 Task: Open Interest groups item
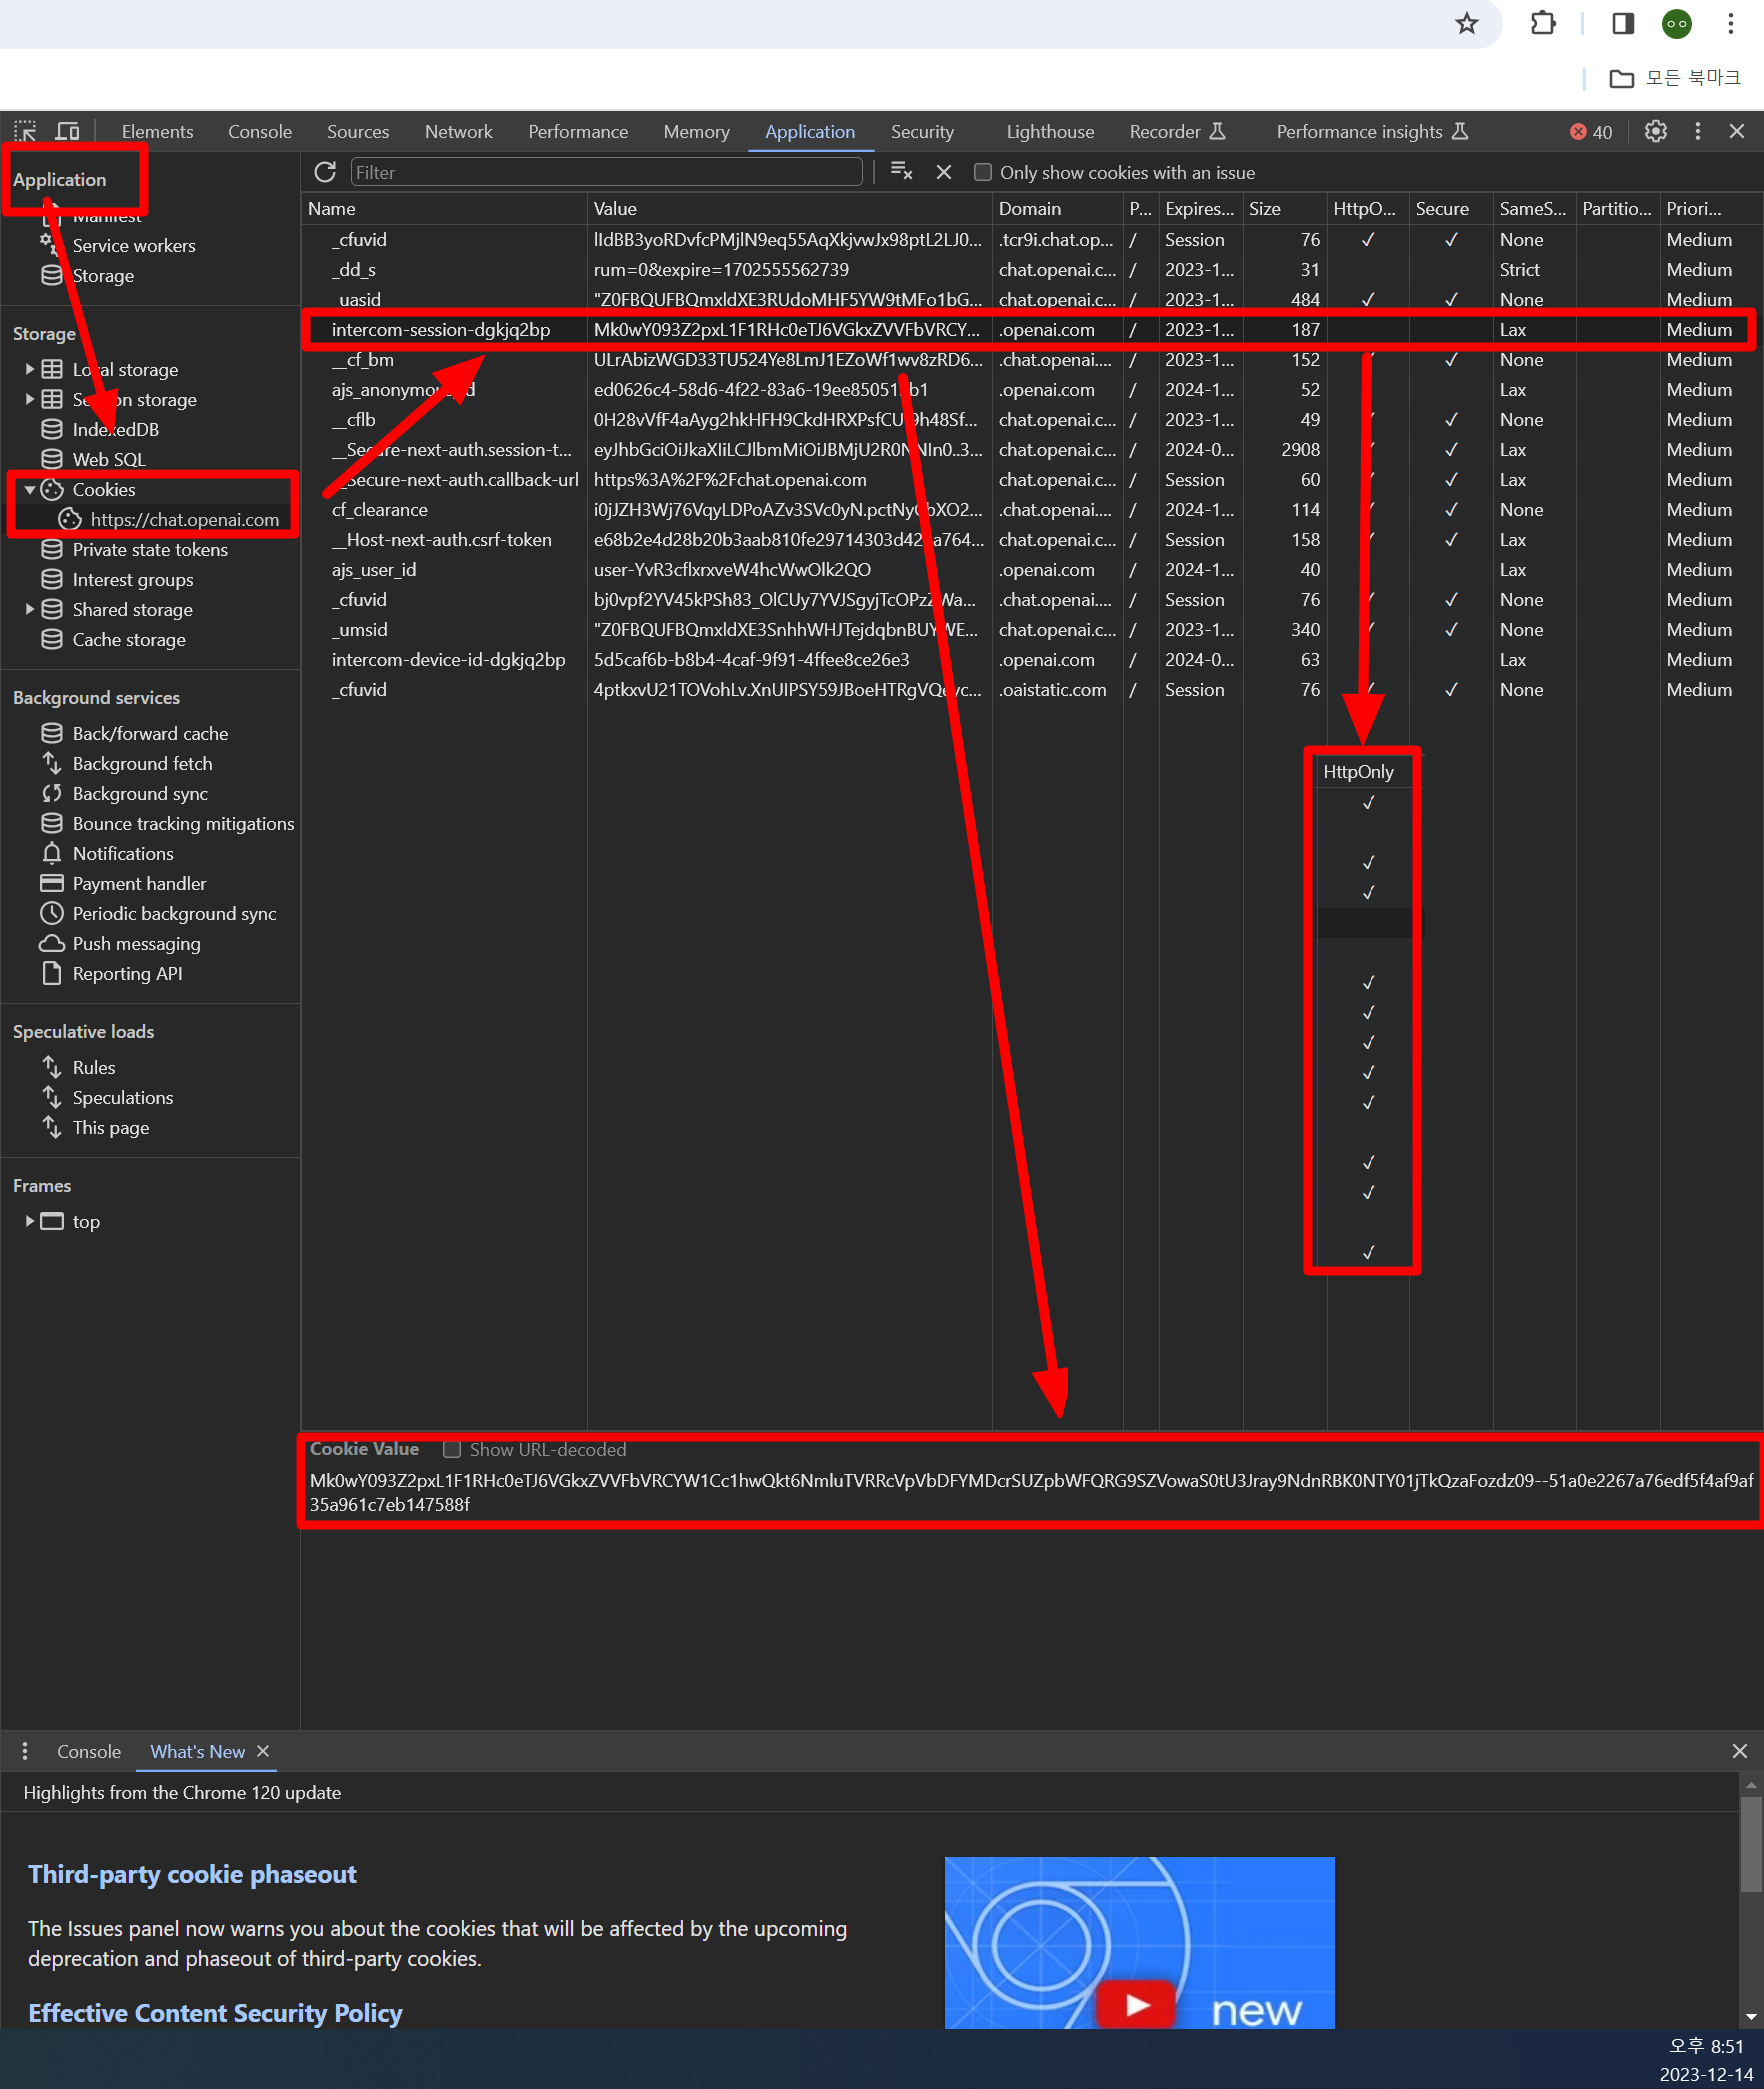coord(133,579)
